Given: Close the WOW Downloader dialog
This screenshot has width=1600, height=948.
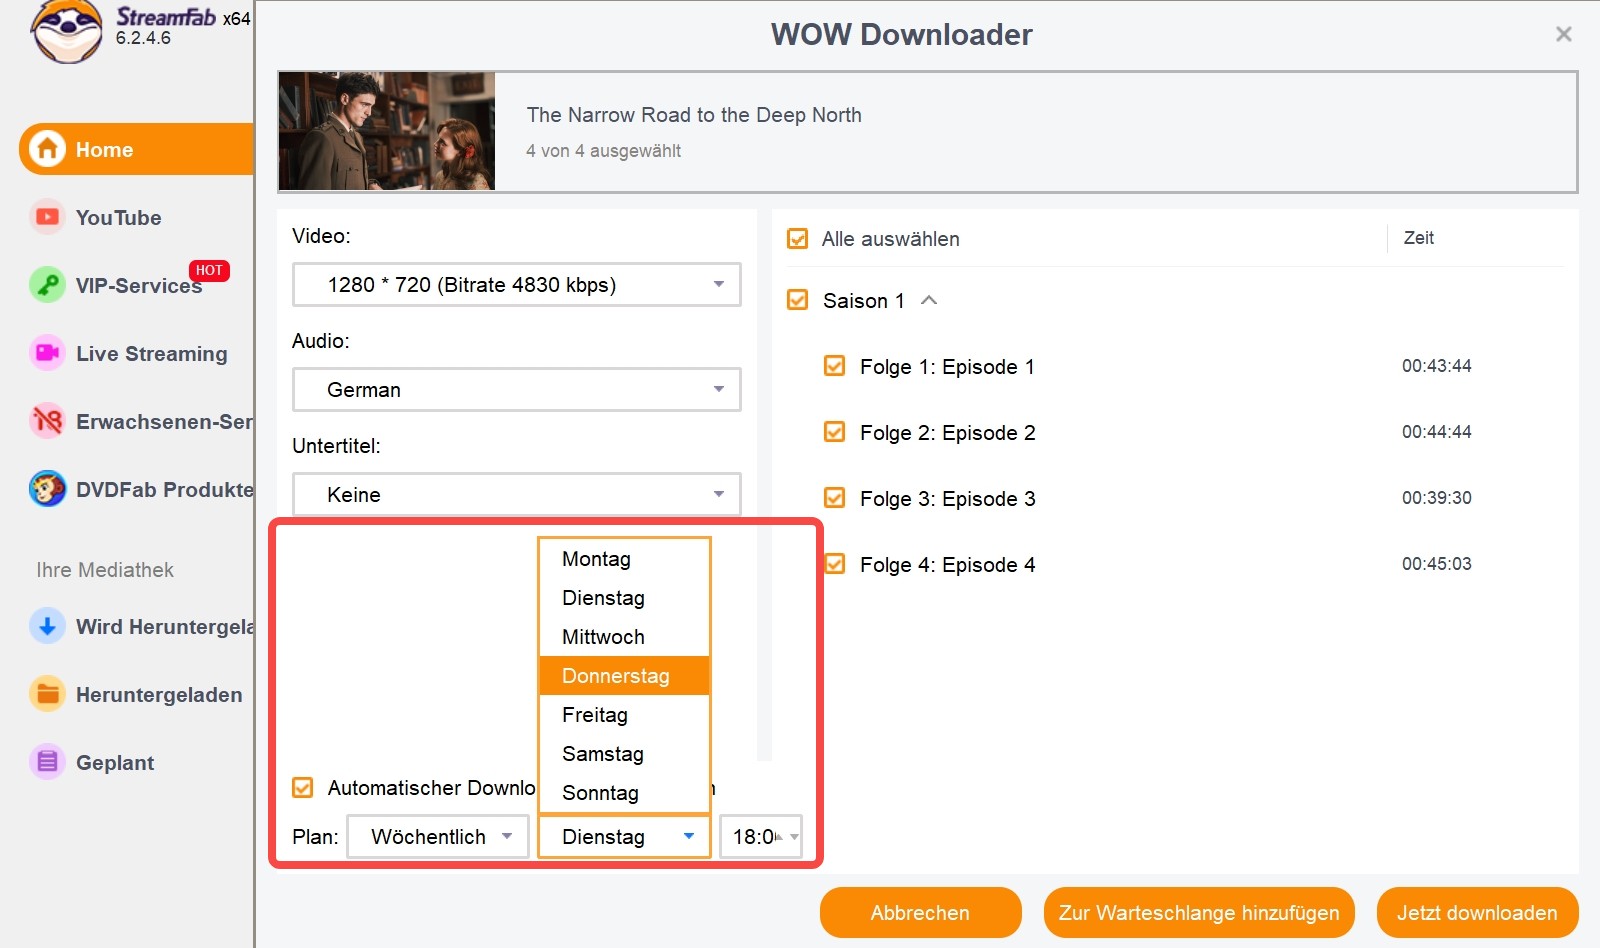Looking at the screenshot, I should [1564, 34].
